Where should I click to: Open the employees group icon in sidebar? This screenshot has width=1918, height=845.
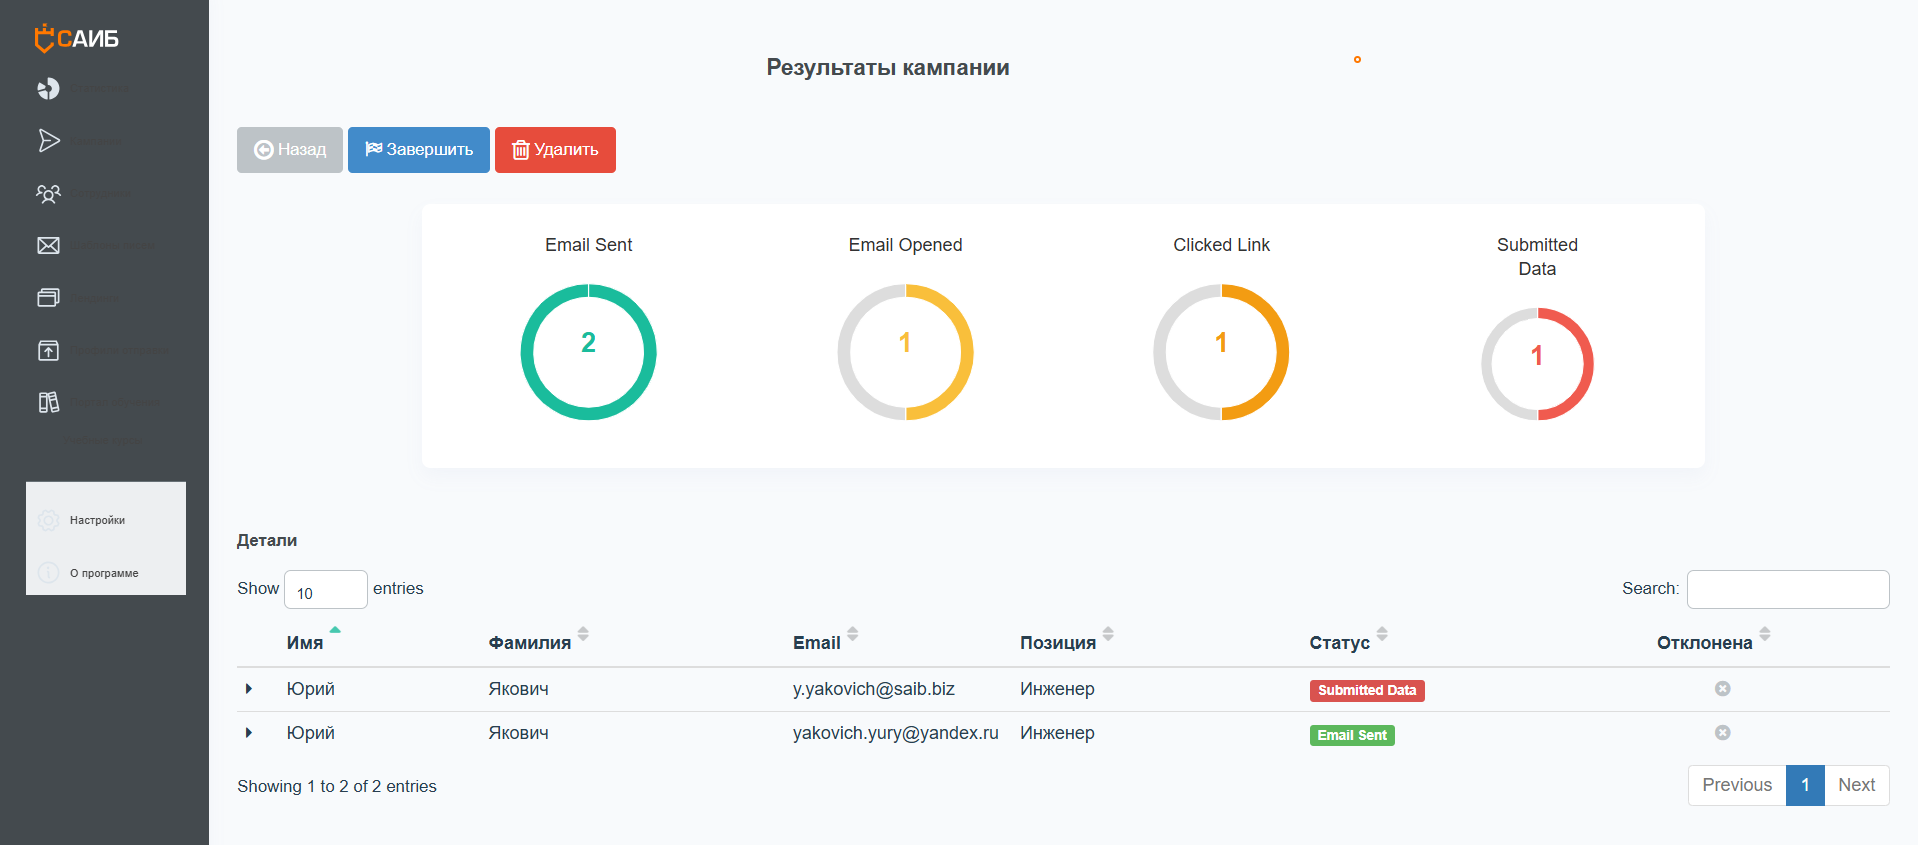pos(48,193)
